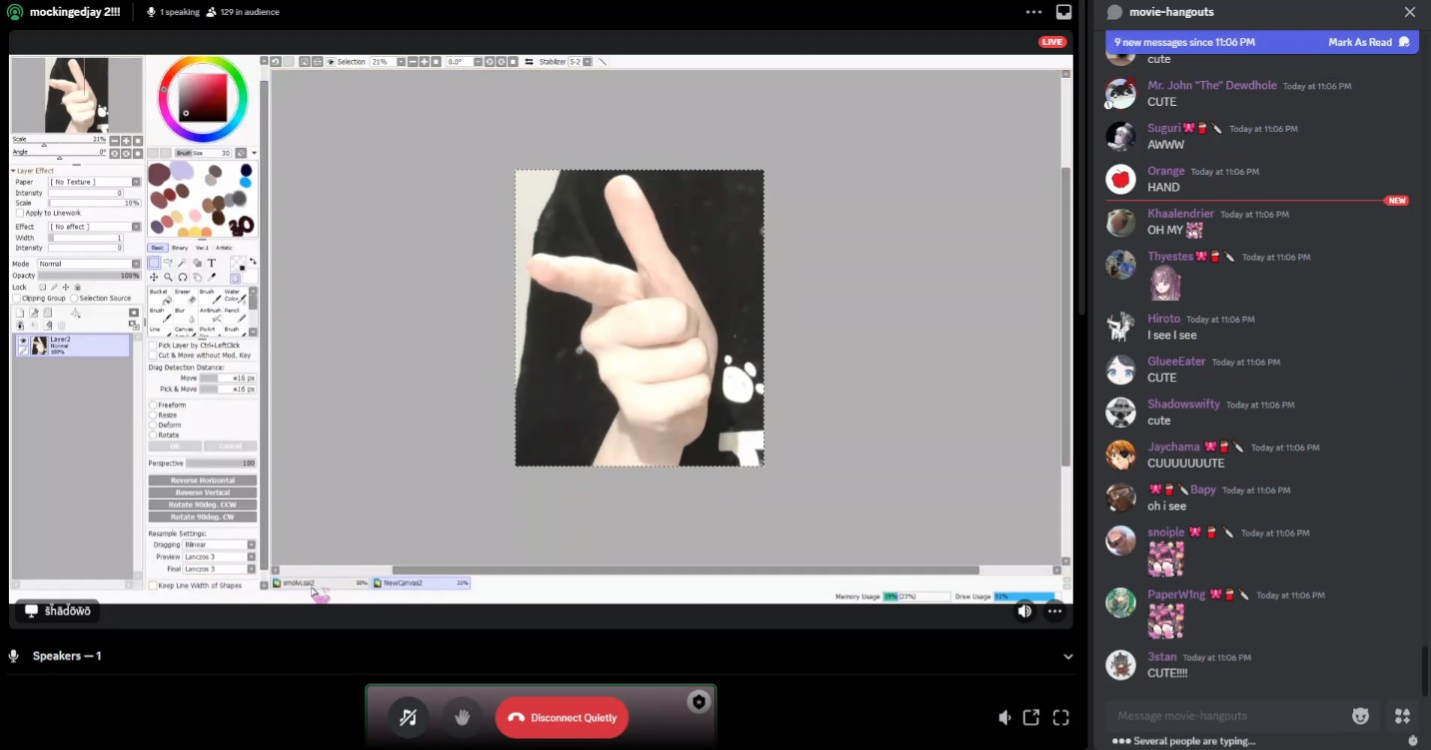This screenshot has height=750, width=1431.
Task: Toggle the crossed-out music note button
Action: click(408, 717)
